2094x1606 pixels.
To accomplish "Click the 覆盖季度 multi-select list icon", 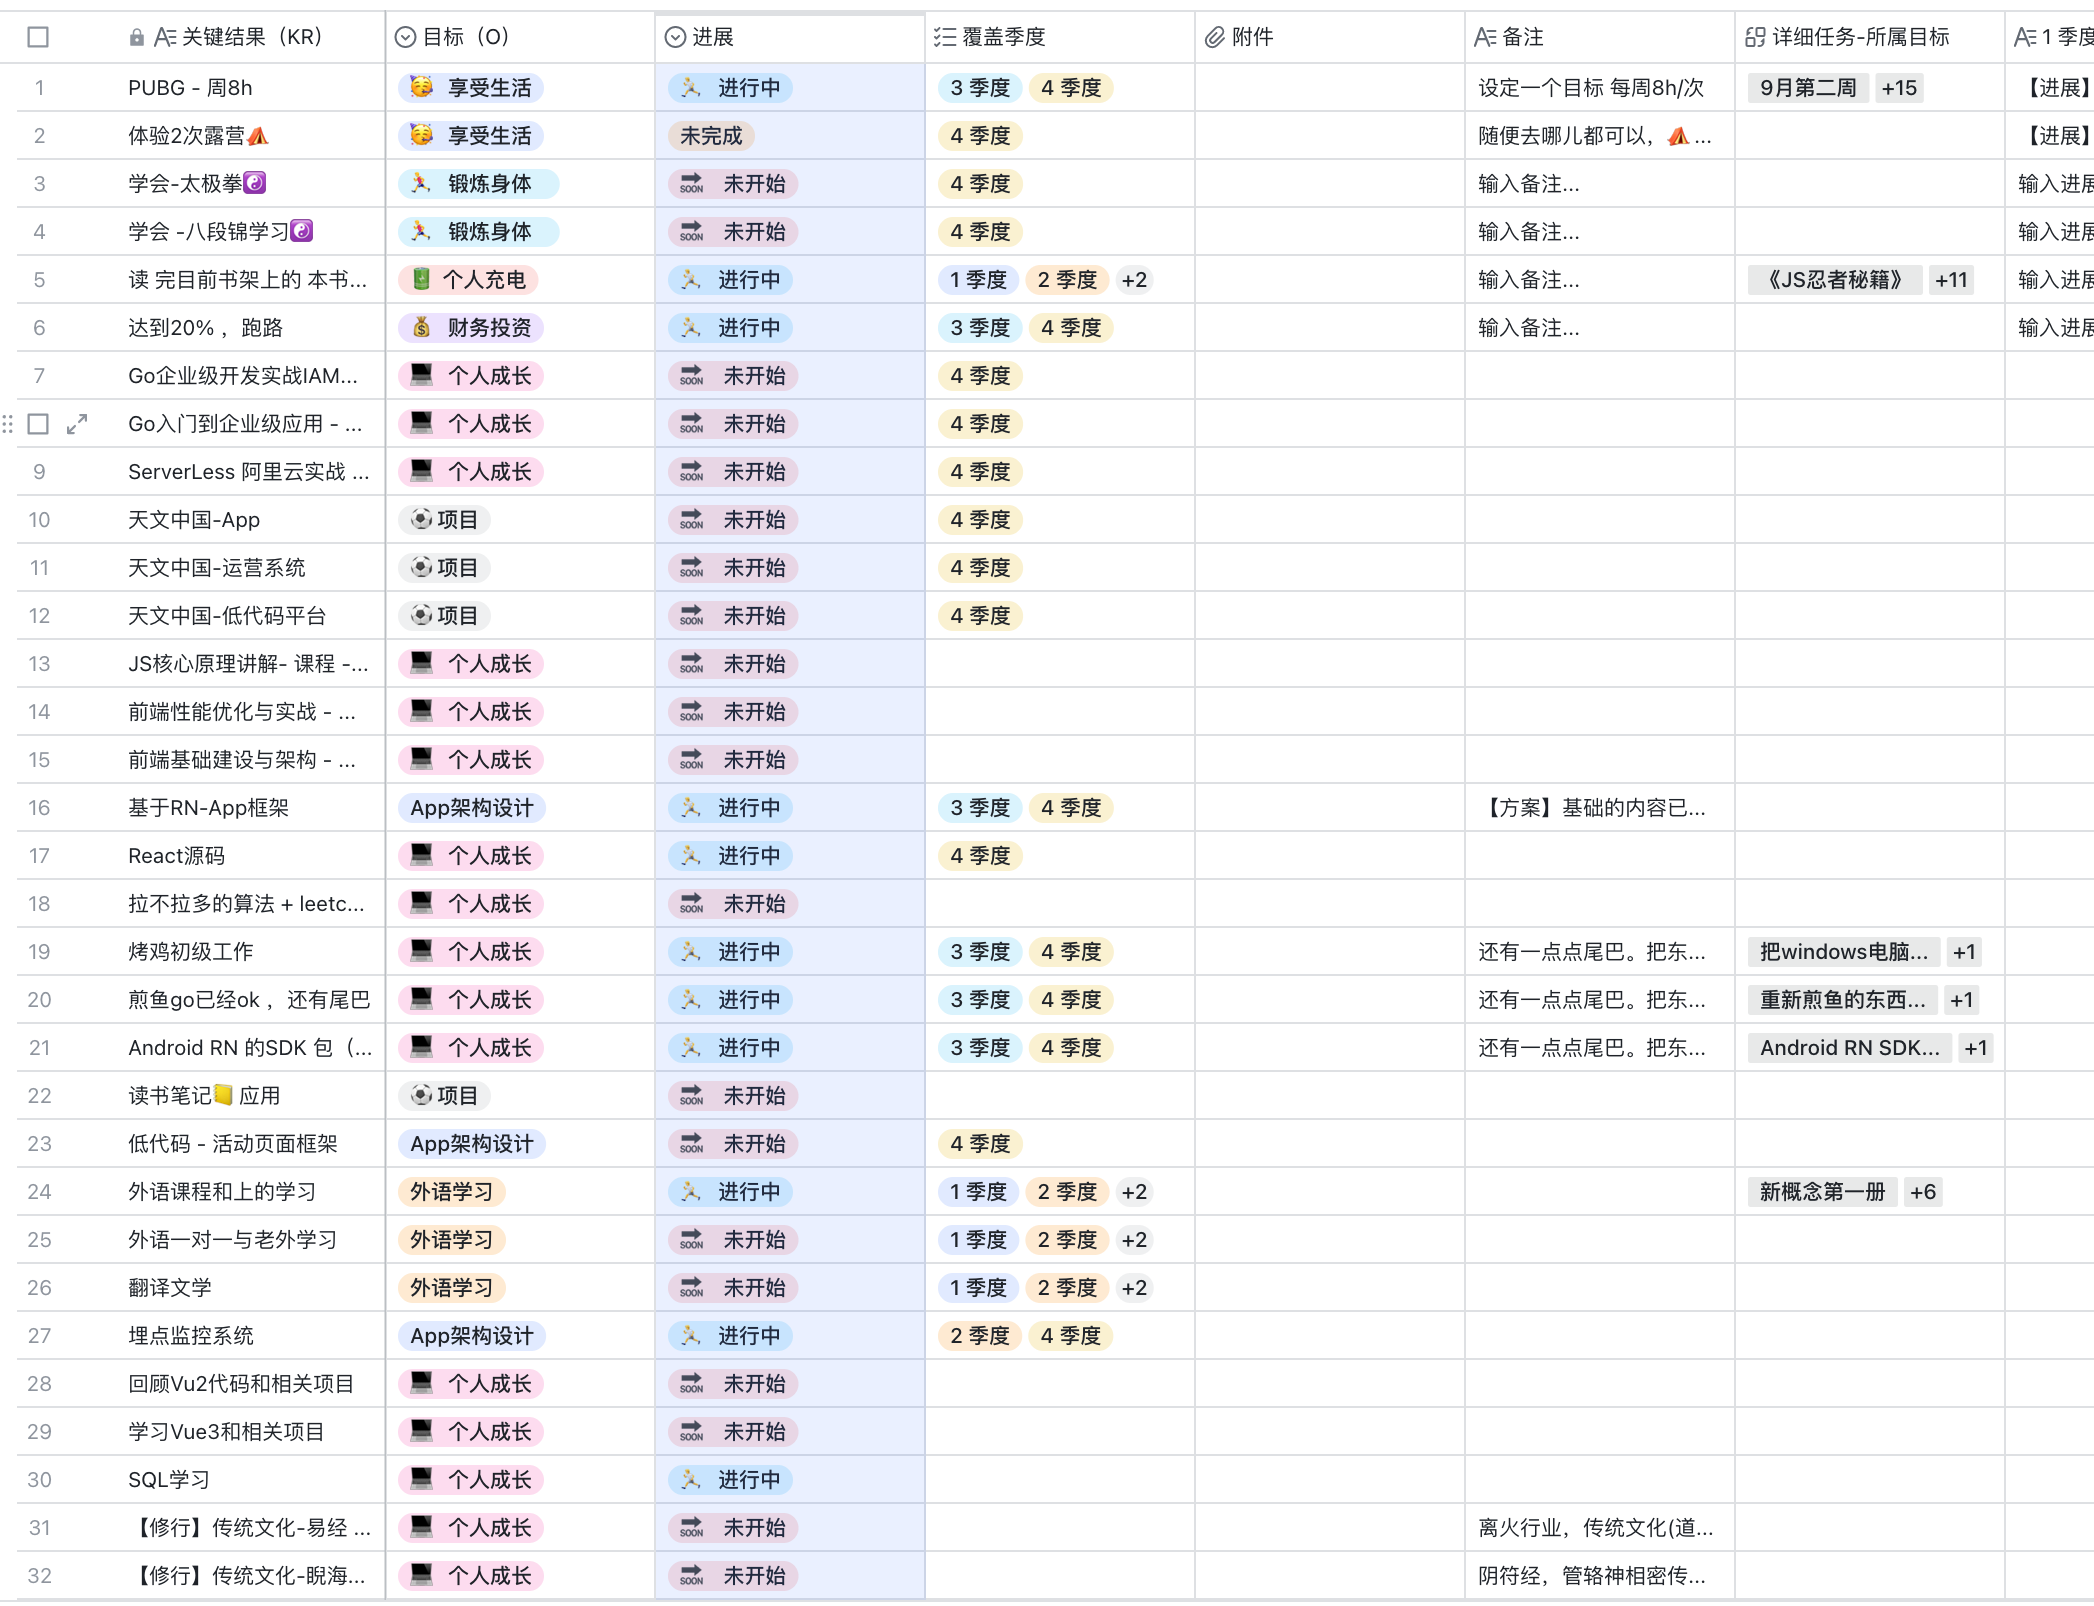I will 944,38.
